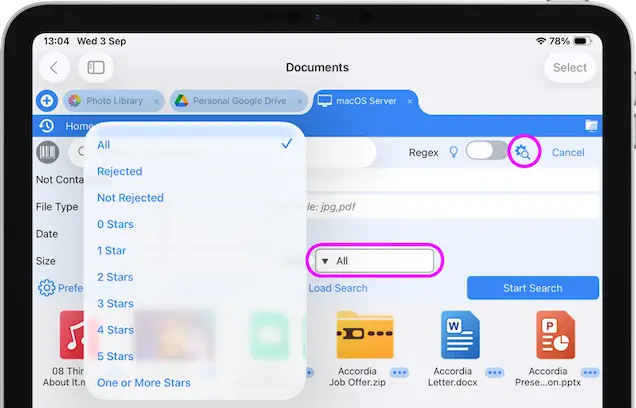Screen dimensions: 636x408
Task: Open advanced search settings gear icon
Action: pyautogui.click(x=523, y=152)
